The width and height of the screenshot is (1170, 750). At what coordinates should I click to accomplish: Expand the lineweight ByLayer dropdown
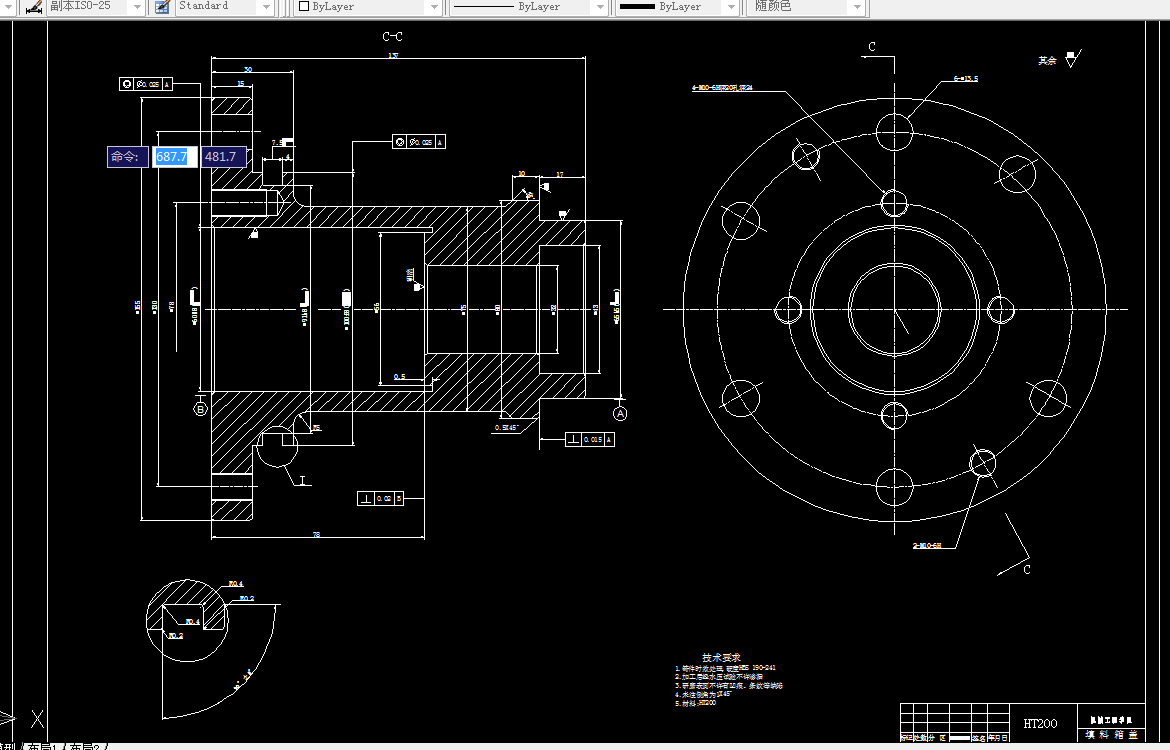pyautogui.click(x=730, y=6)
